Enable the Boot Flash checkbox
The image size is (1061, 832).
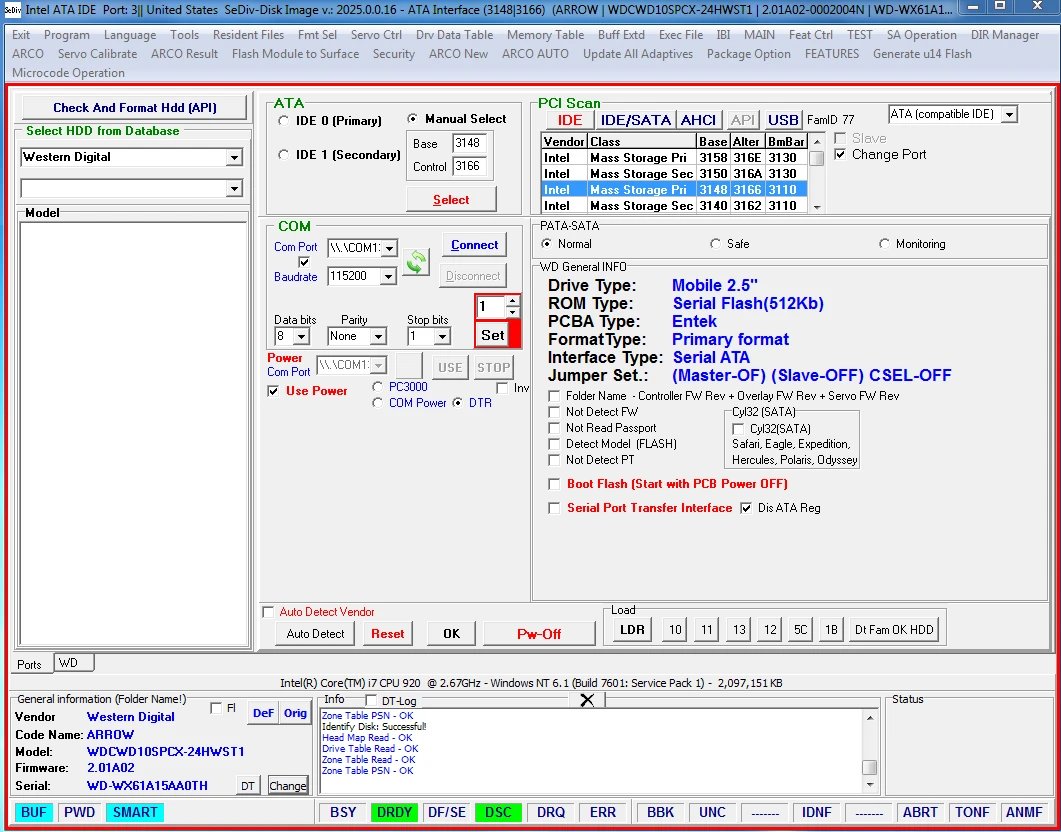[x=554, y=484]
